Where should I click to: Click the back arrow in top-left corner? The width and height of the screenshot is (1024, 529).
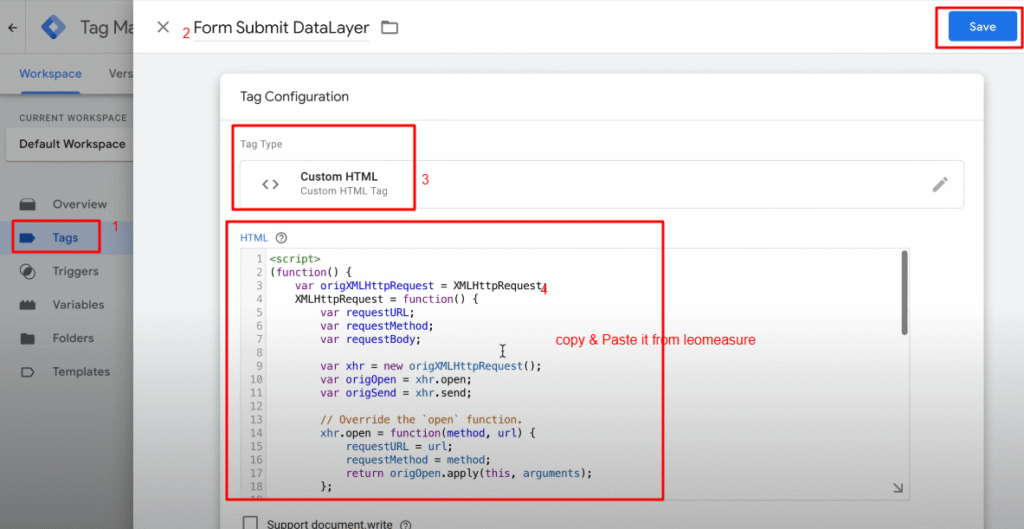point(13,27)
